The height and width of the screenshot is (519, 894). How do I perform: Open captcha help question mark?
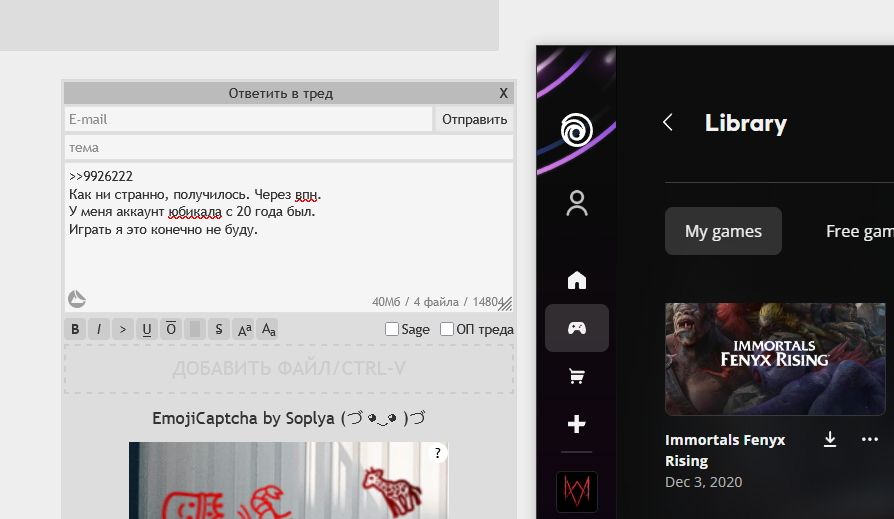point(437,453)
